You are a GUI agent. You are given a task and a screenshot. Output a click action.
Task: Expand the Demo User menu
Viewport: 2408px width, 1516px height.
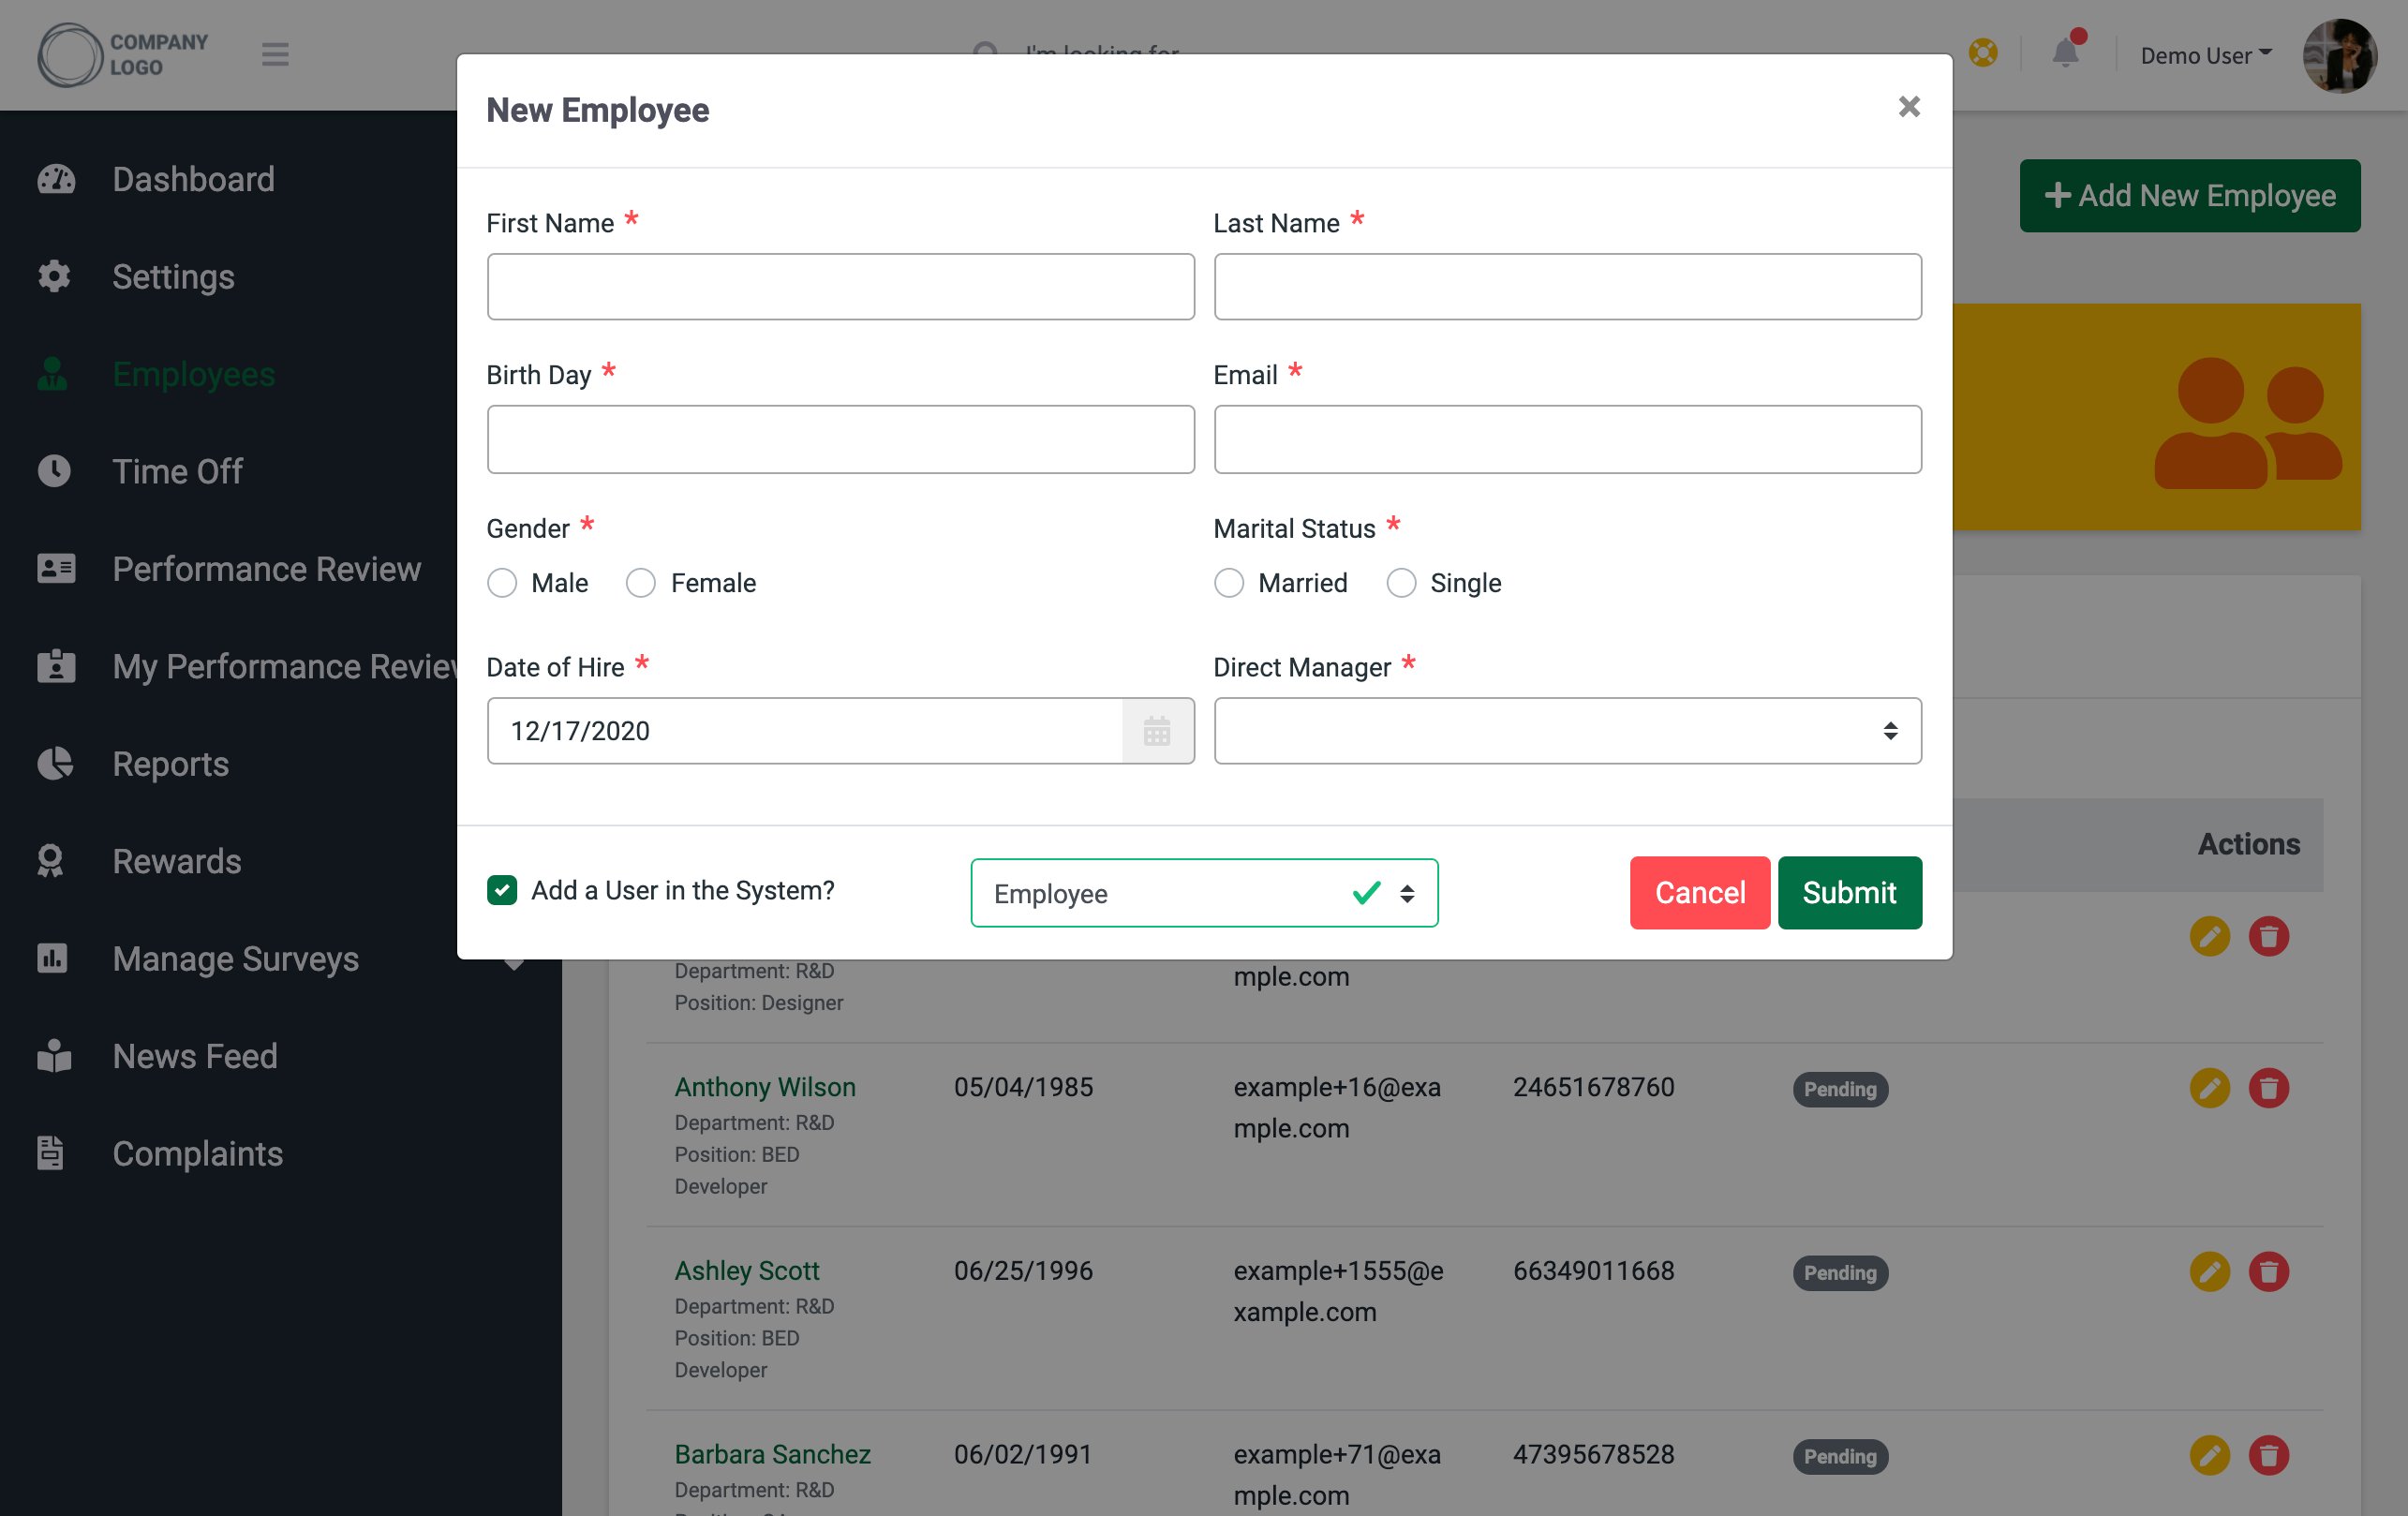[x=2206, y=56]
